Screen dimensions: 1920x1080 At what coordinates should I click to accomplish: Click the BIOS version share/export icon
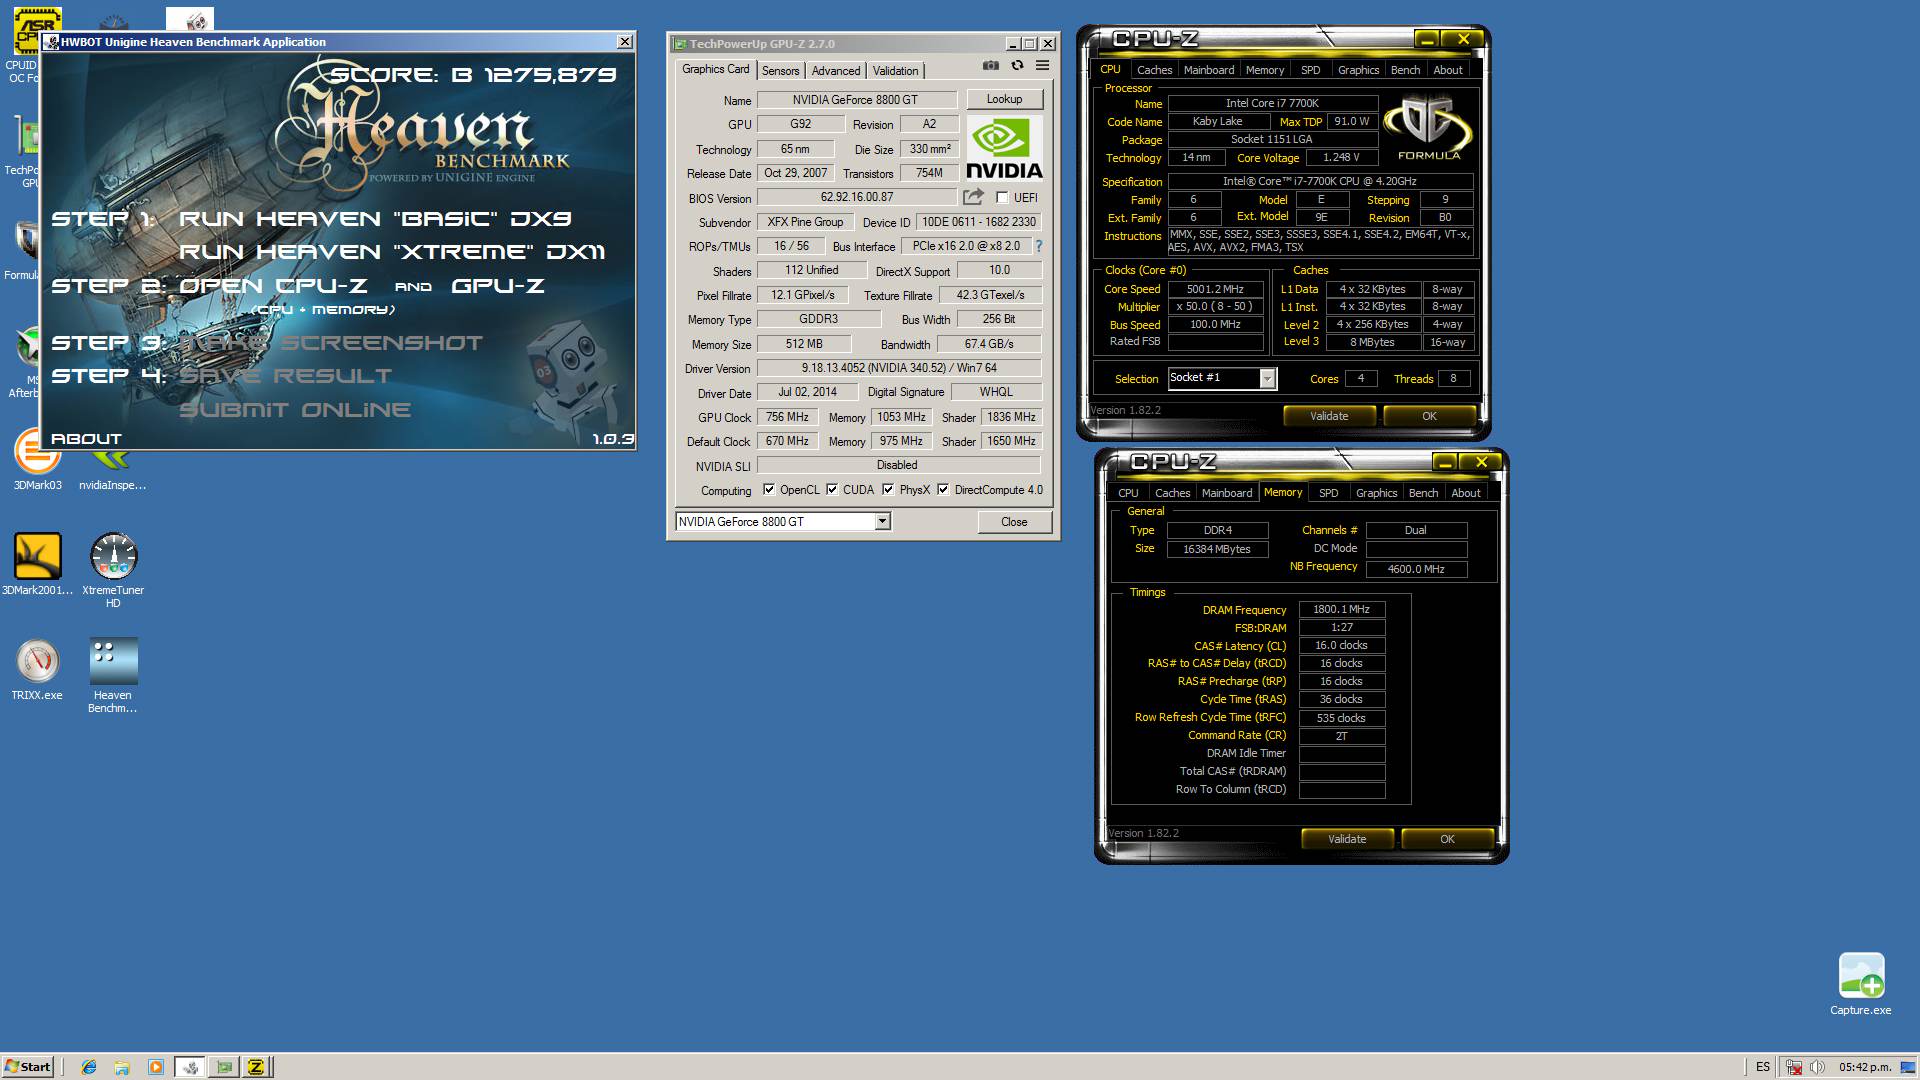[x=973, y=197]
